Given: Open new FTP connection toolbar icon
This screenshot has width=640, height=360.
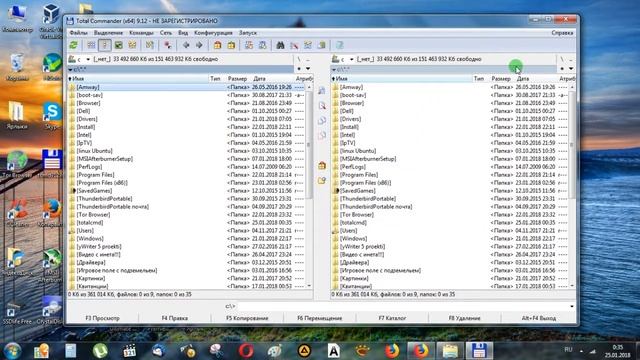Looking at the screenshot, I should pos(262,45).
